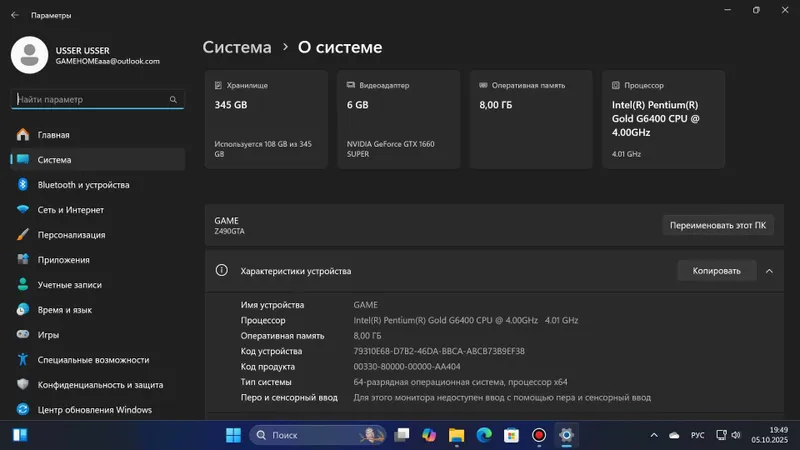This screenshot has width=800, height=450.
Task: Open the Главная home page
Action: [x=97, y=135]
